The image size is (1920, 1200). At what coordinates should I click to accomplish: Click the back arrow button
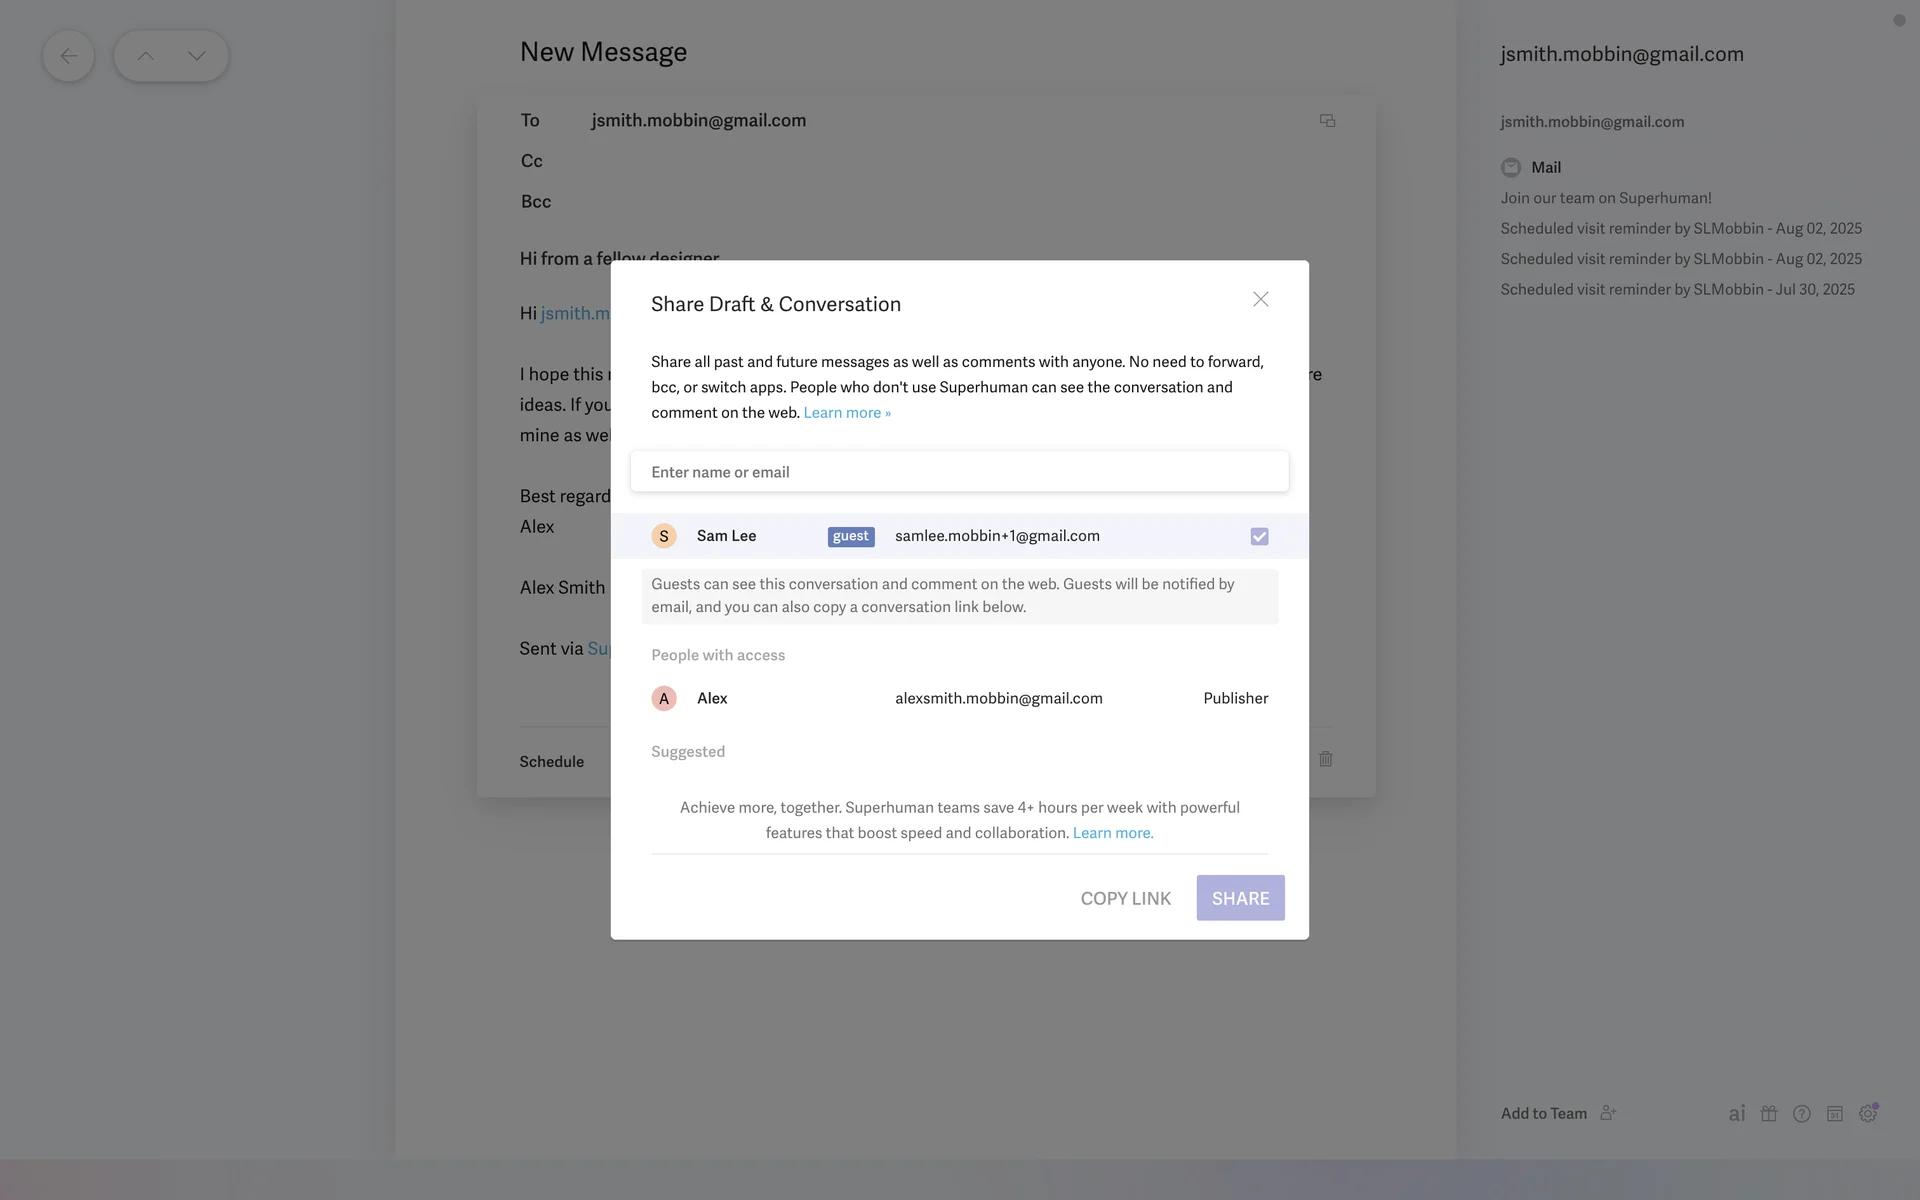click(68, 56)
